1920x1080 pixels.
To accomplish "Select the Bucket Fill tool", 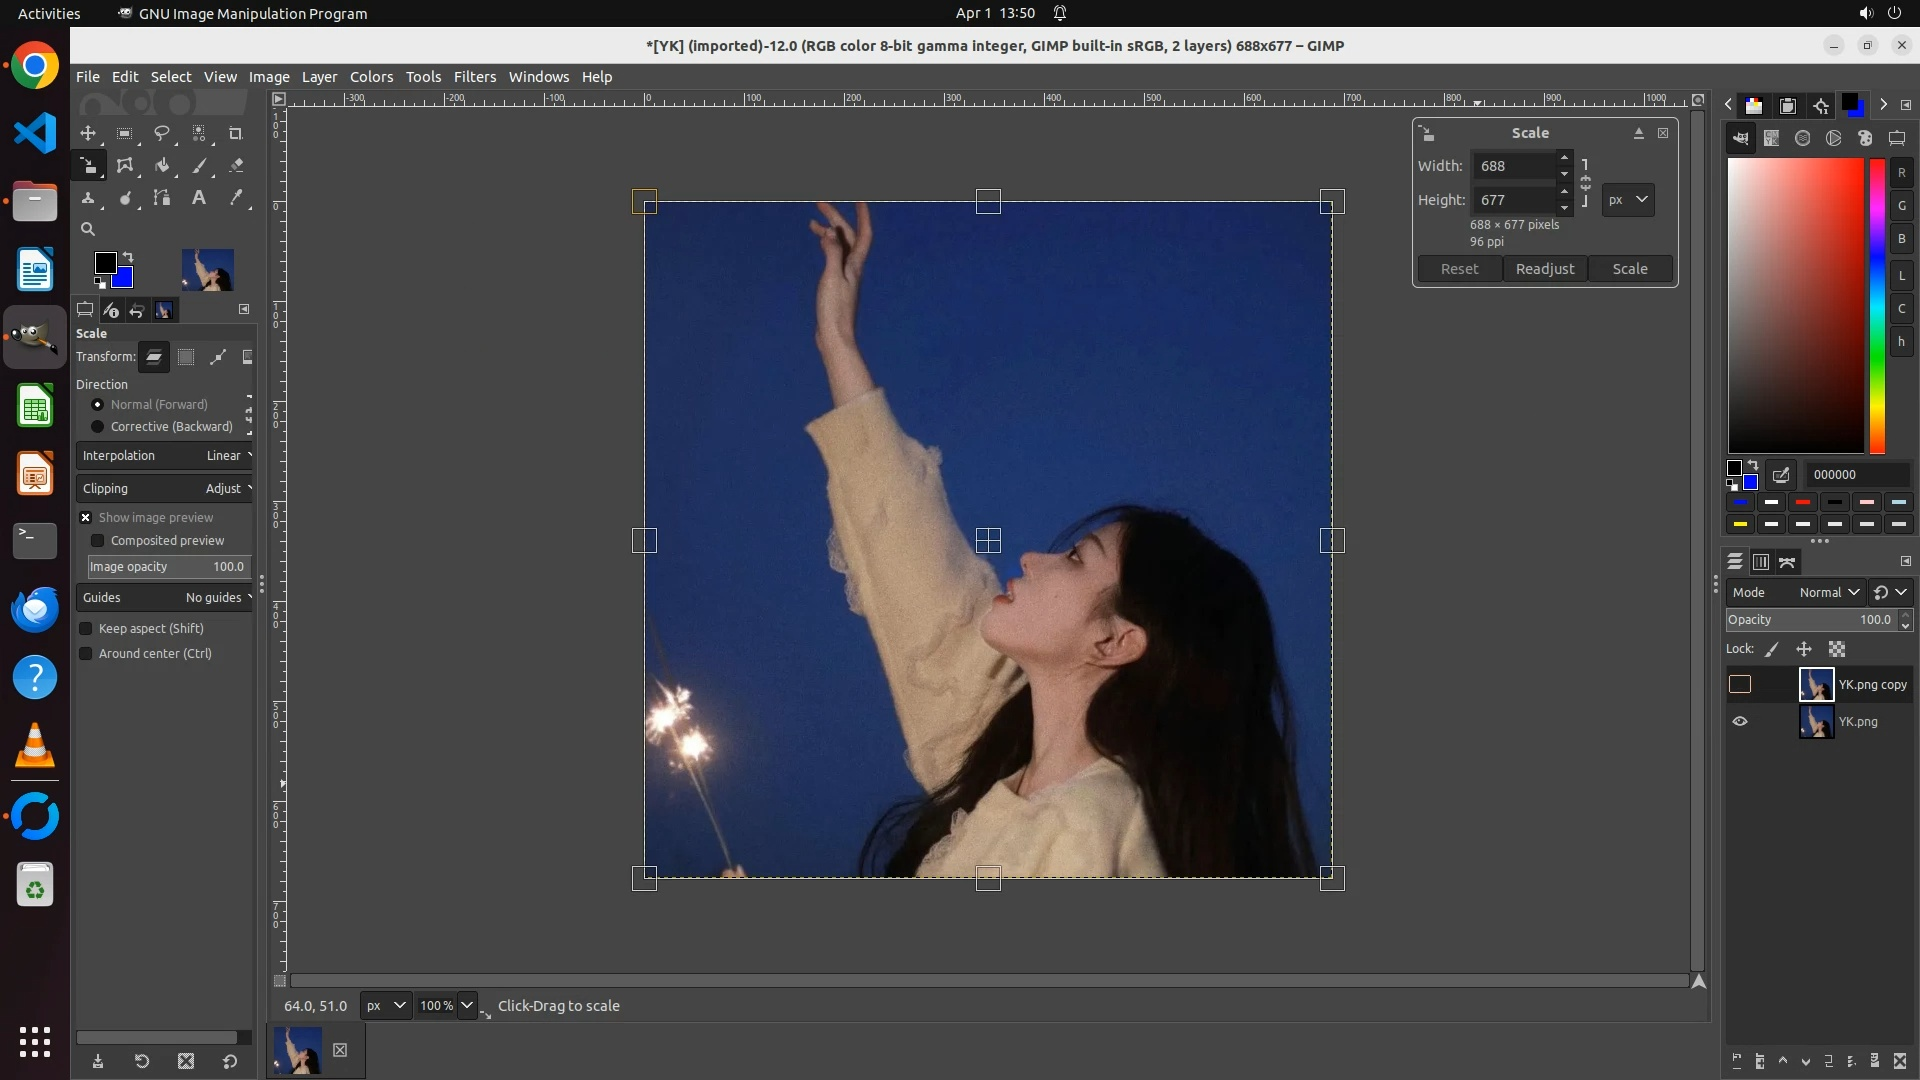I will pos(162,166).
